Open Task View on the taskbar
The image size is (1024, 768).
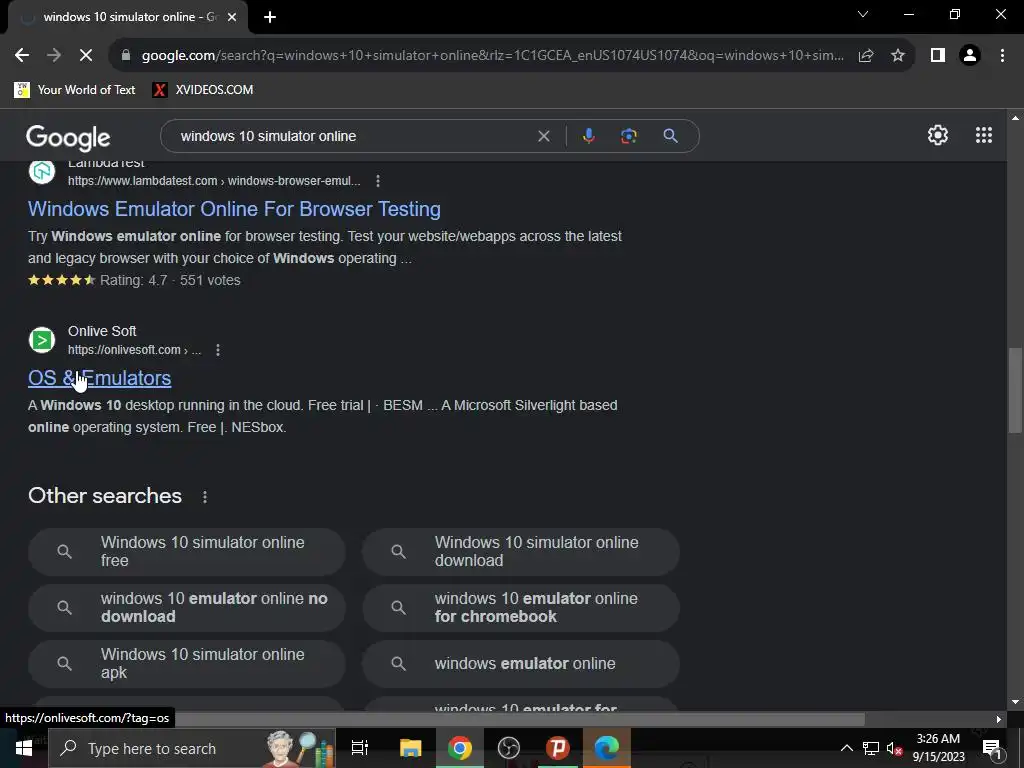click(360, 748)
